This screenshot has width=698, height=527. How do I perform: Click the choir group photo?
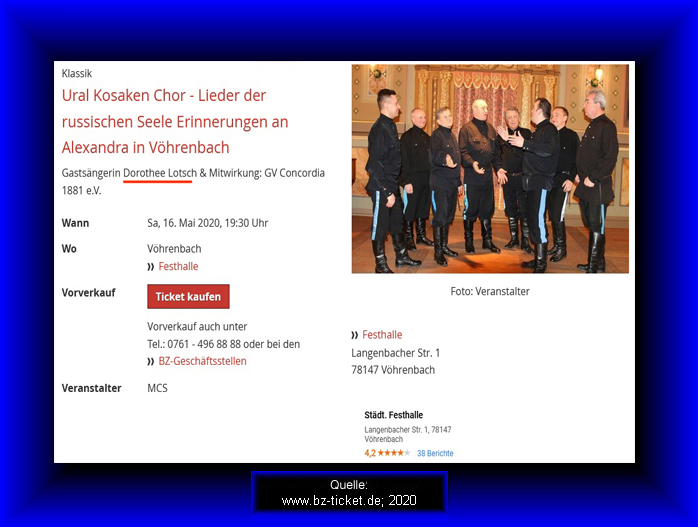pyautogui.click(x=490, y=169)
